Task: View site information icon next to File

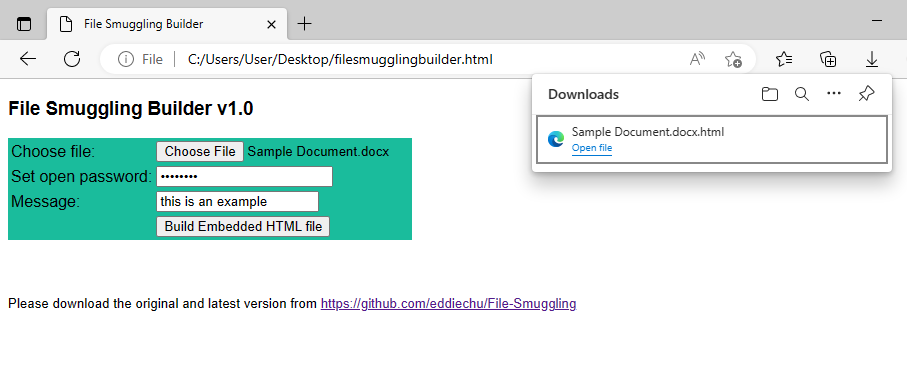Action: (126, 59)
